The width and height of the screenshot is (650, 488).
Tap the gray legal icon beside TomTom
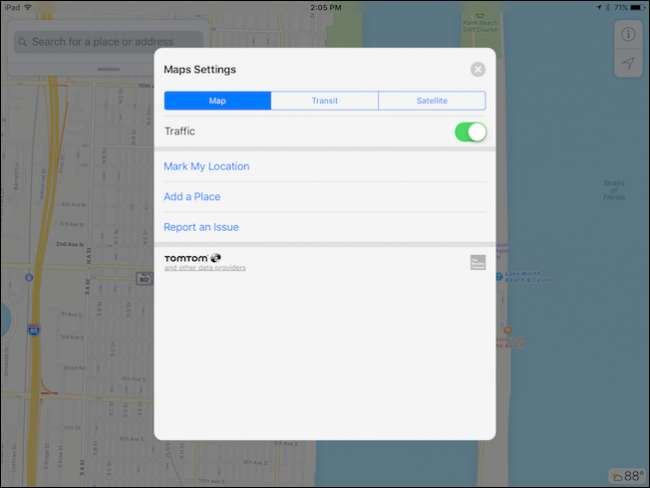coord(478,262)
